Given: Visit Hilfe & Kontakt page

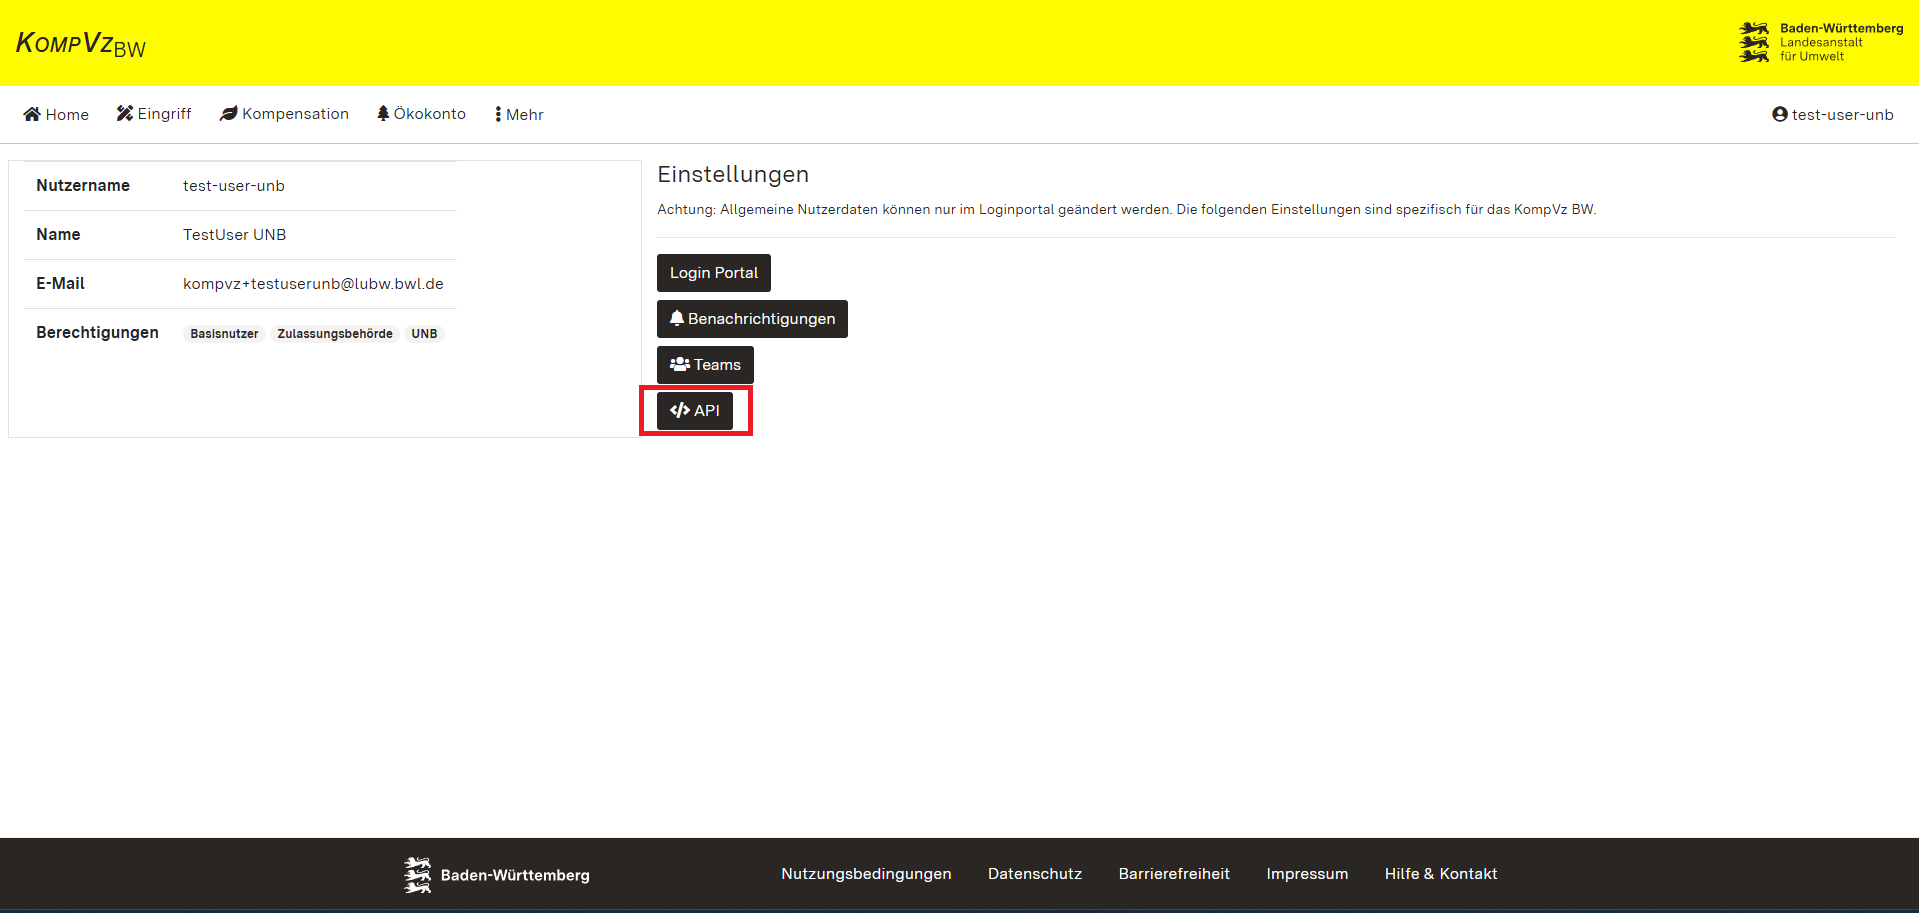Looking at the screenshot, I should click(1440, 874).
